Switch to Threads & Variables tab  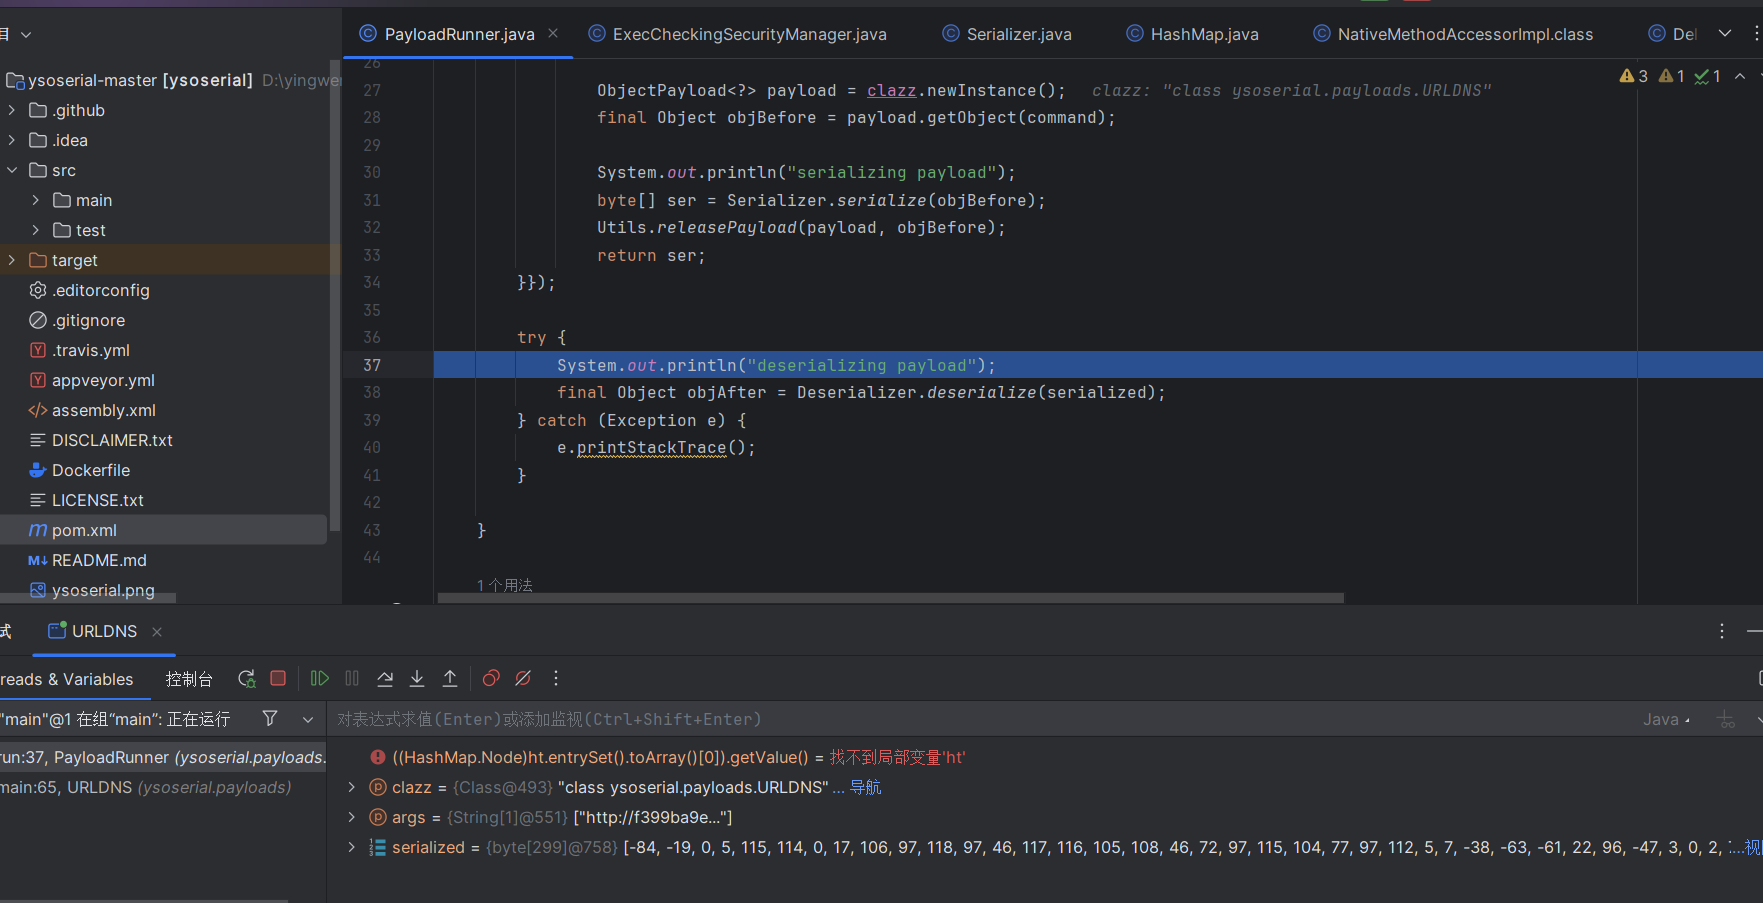coord(67,679)
